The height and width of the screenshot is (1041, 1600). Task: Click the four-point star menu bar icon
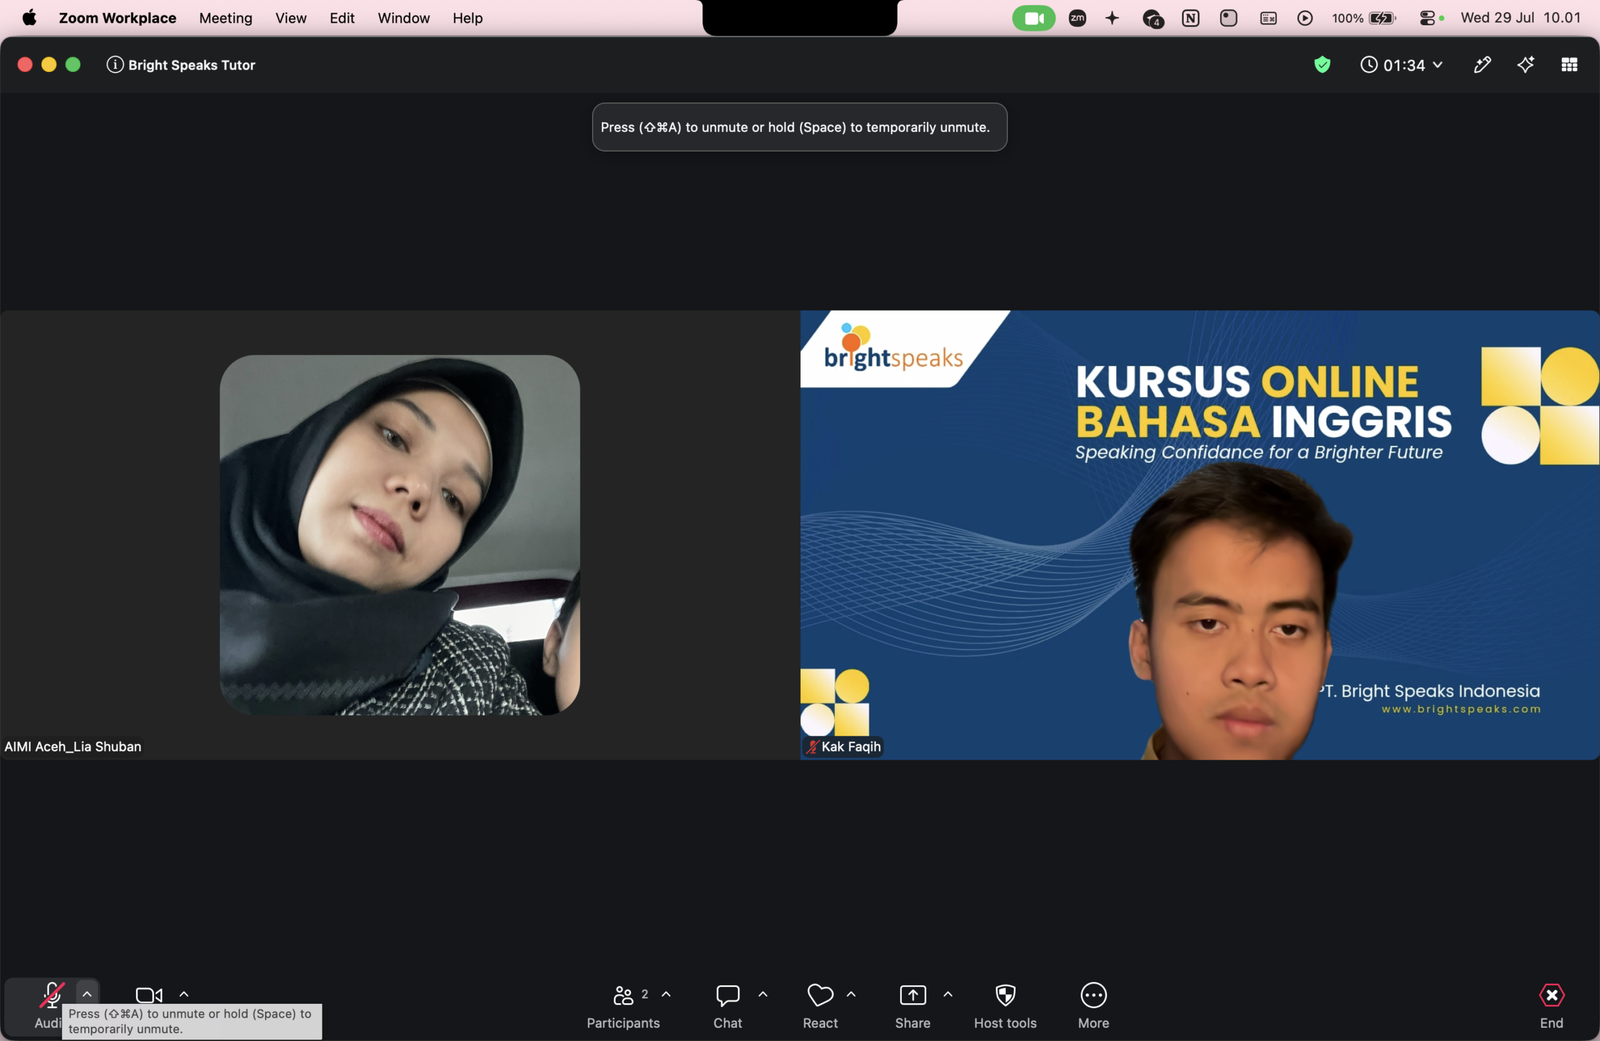(x=1112, y=18)
